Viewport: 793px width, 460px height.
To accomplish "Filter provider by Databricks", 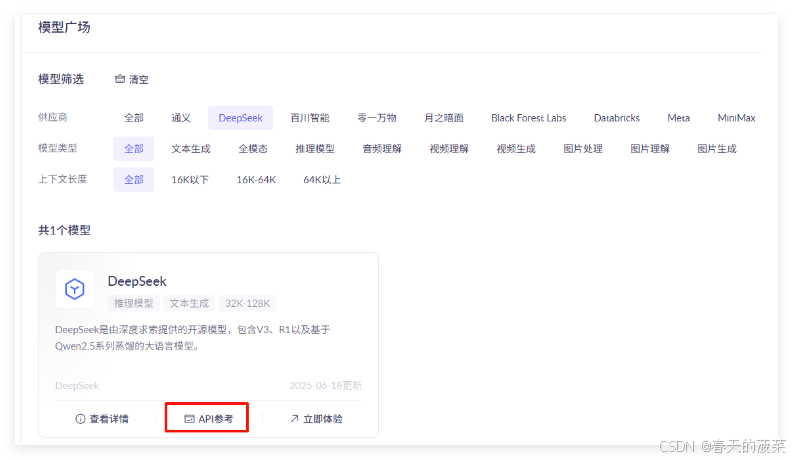I will coord(616,118).
